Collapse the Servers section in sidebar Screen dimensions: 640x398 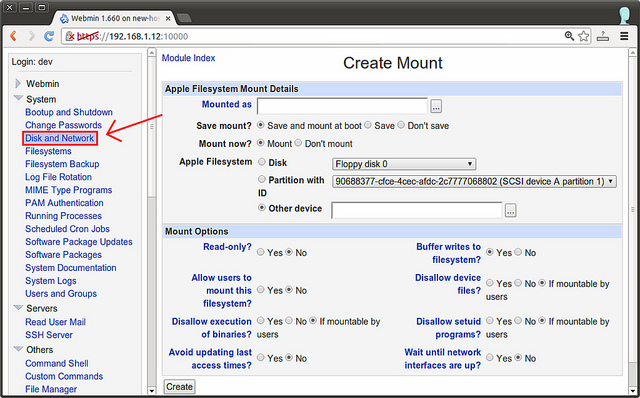pos(18,307)
